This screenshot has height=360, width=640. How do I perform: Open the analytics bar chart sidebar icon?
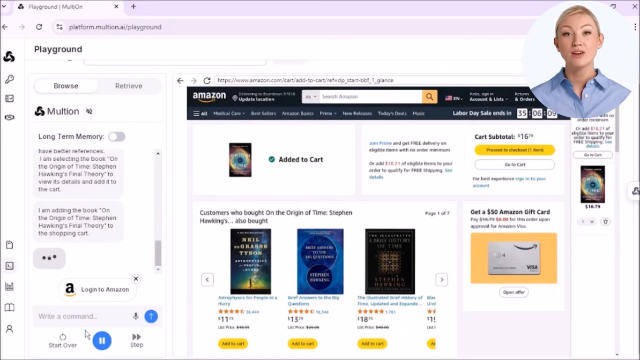9,286
